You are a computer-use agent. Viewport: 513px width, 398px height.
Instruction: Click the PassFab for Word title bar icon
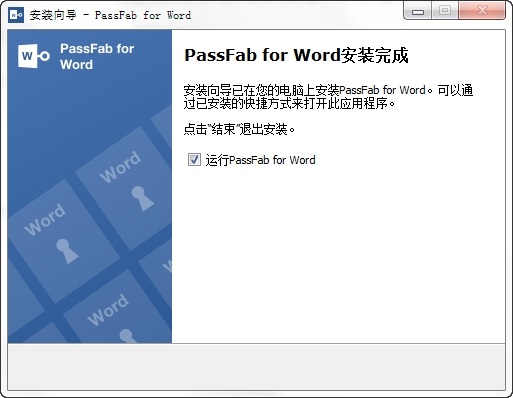click(x=16, y=15)
